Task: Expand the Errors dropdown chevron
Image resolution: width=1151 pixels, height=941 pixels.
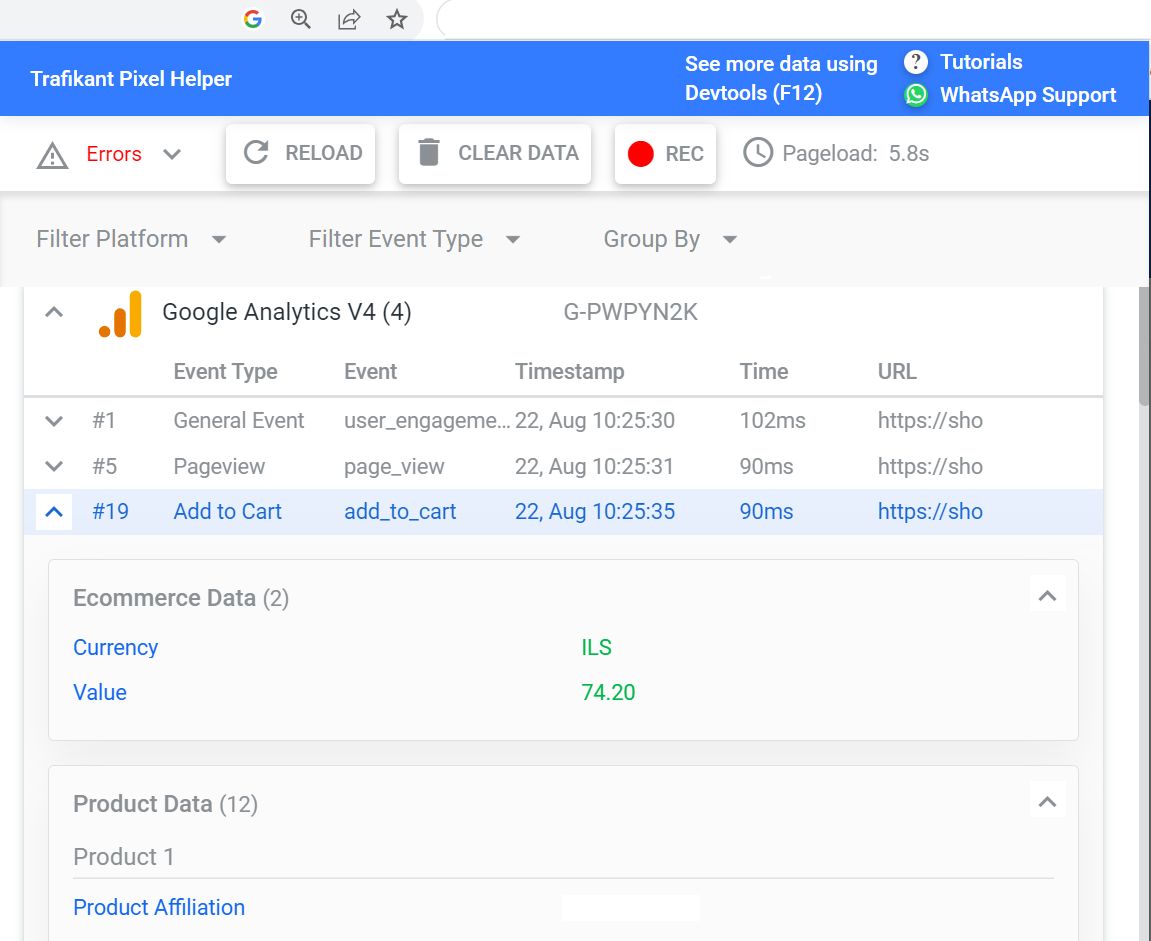Action: coord(172,154)
